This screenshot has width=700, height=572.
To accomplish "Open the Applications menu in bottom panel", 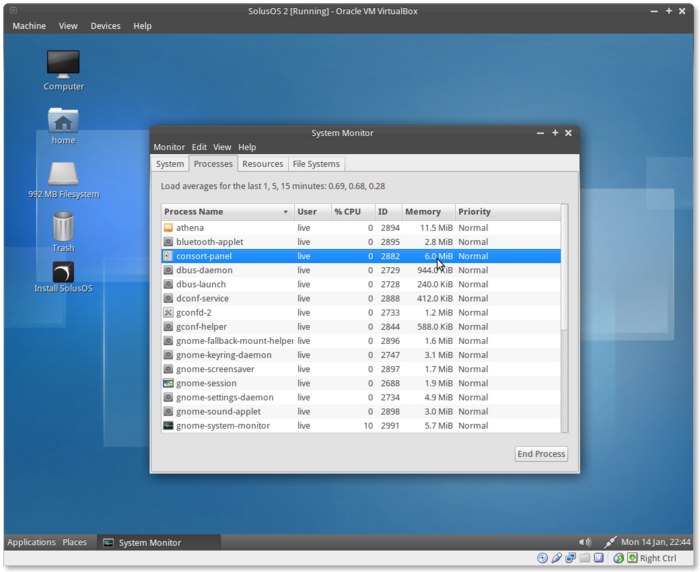I will click(31, 542).
